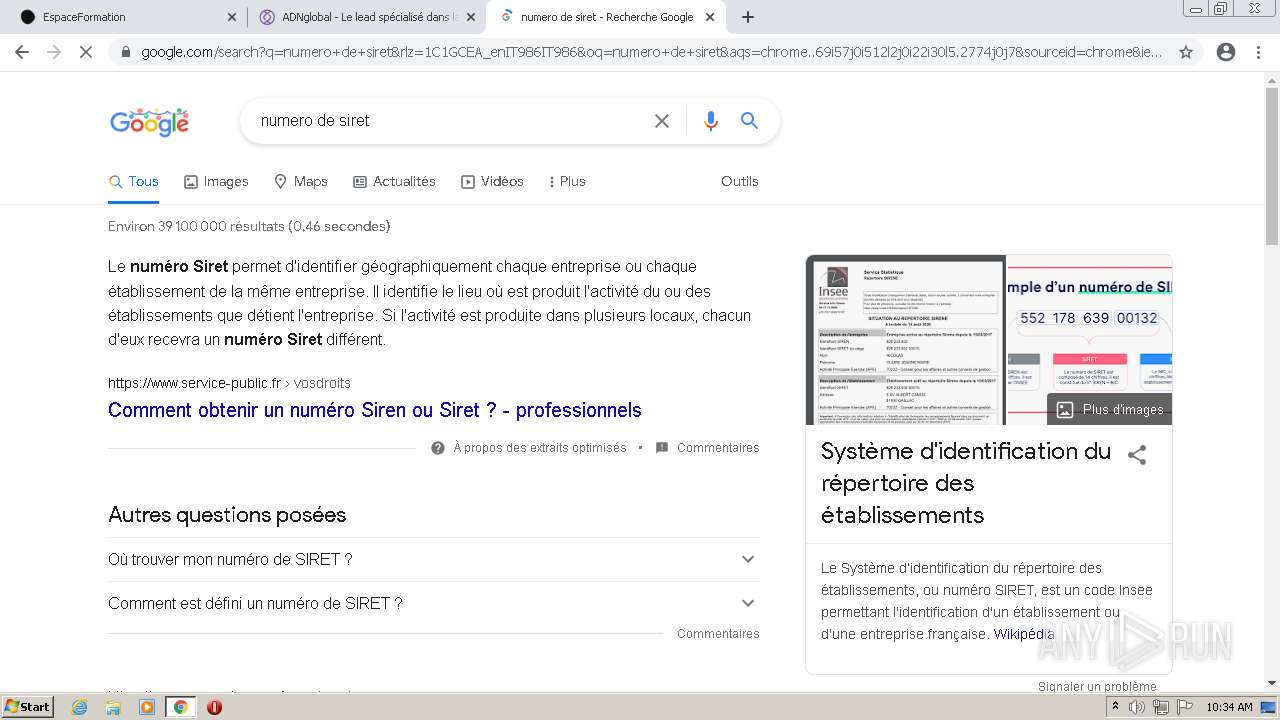Viewport: 1280px width, 720px height.
Task: Show hidden system tray icons
Action: click(1115, 707)
